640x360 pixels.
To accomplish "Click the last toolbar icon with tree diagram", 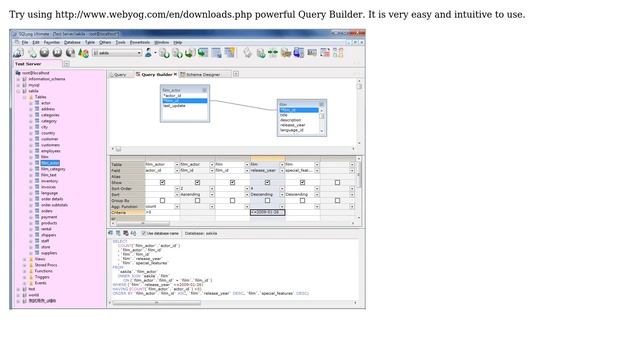I will pos(338,53).
